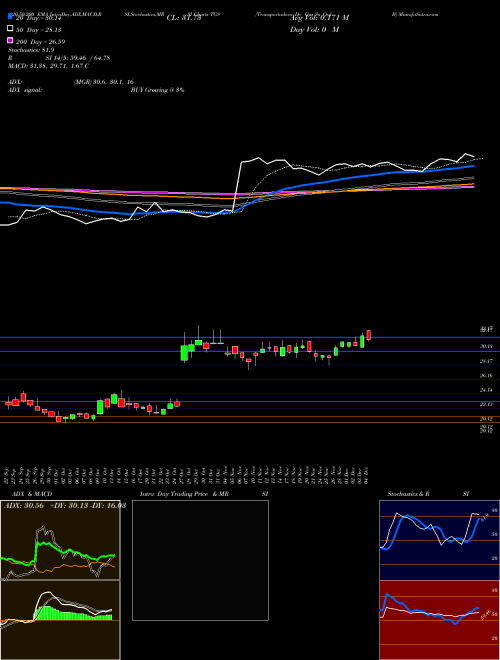This screenshot has height=660, width=500.
Task: Click the 26.16 price axis label
Action: [486, 375]
